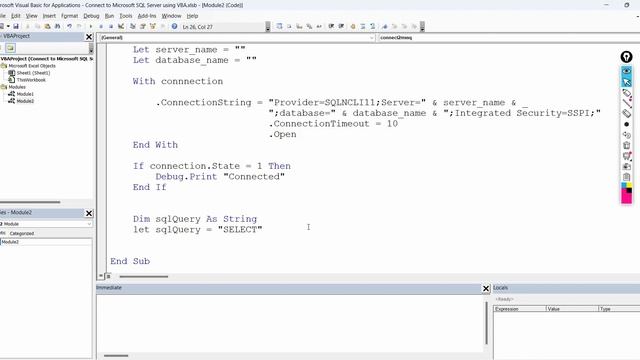Clear annotations with the trash icon

coord(627,145)
